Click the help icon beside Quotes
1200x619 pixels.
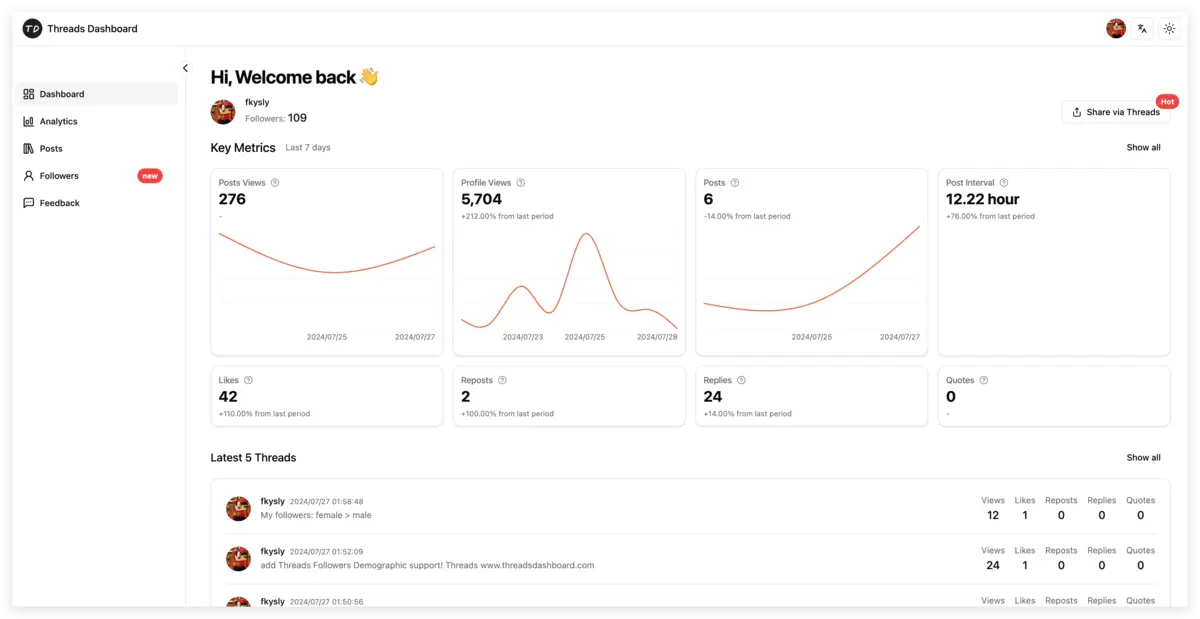click(x=984, y=380)
